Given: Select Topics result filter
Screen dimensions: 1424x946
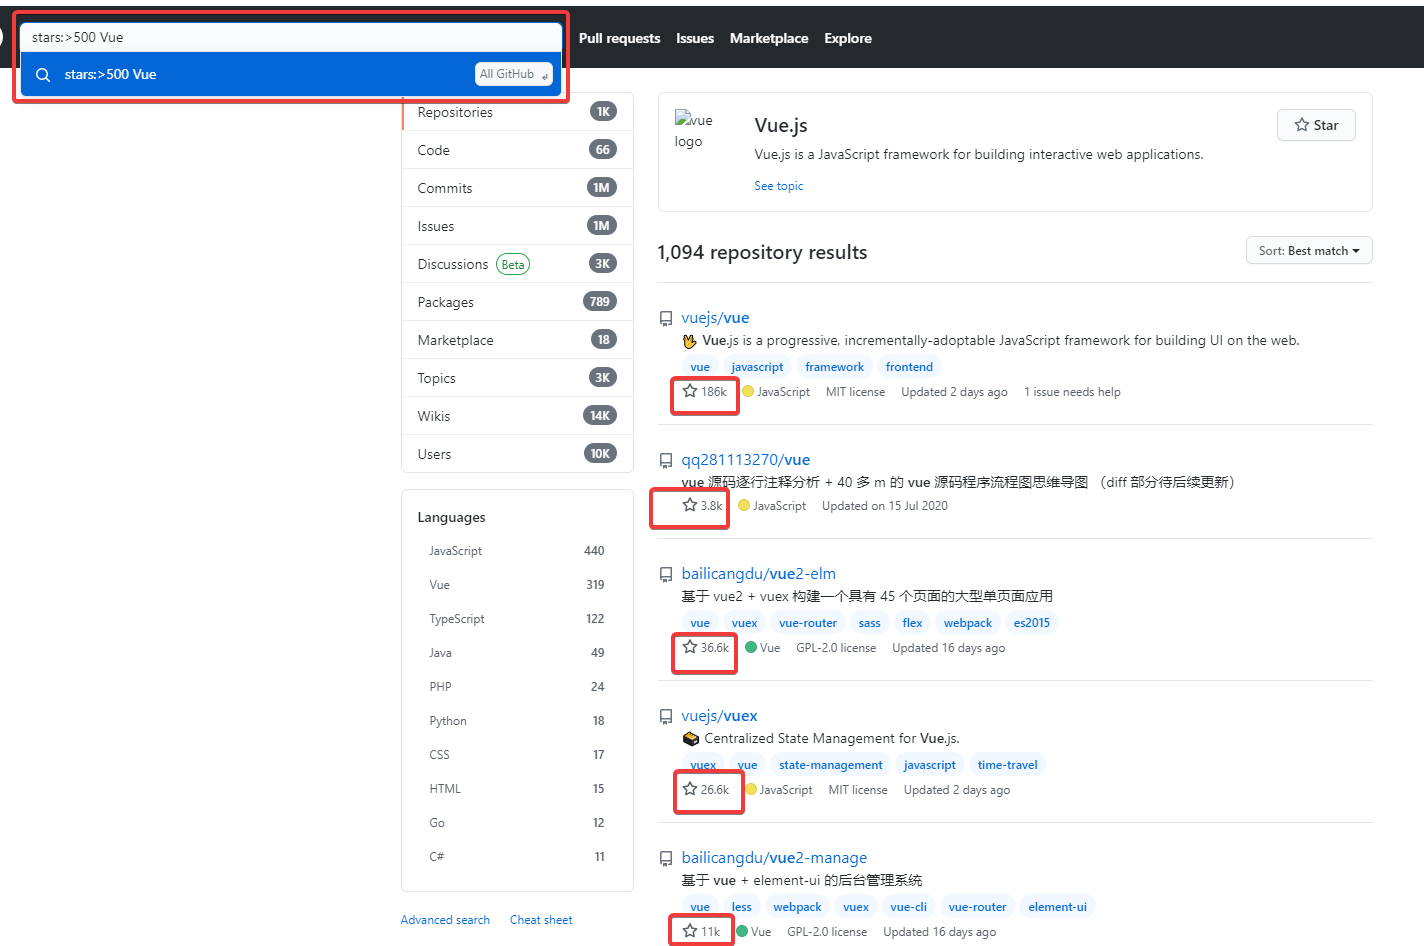Looking at the screenshot, I should [x=518, y=378].
